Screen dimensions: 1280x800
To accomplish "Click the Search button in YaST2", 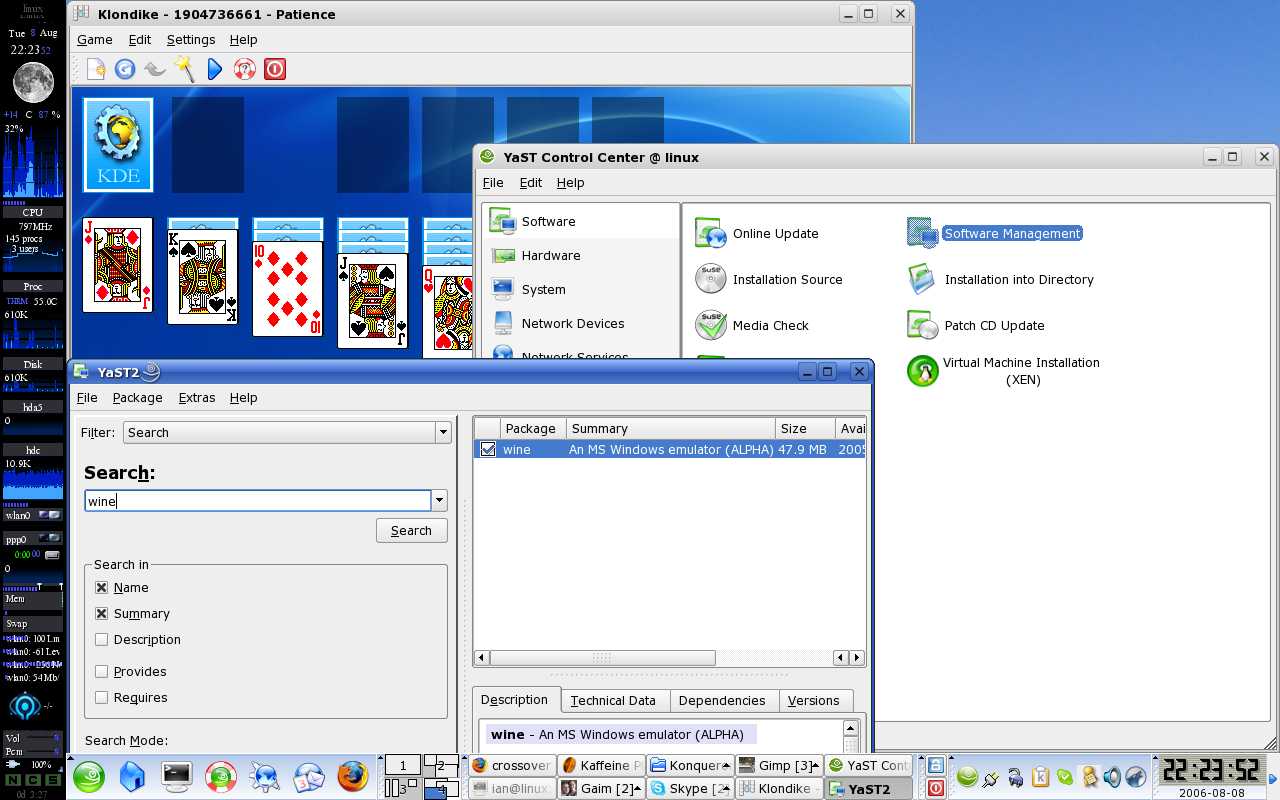I will tap(411, 531).
